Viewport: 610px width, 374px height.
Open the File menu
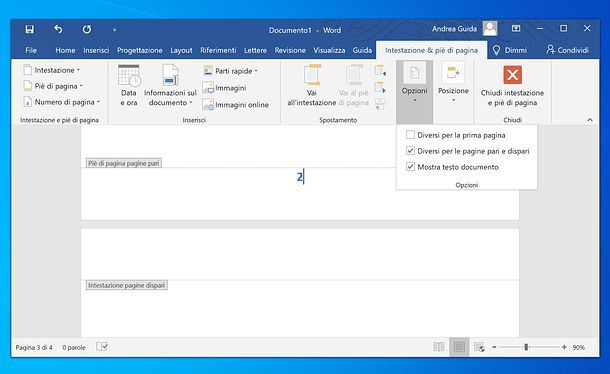click(31, 50)
